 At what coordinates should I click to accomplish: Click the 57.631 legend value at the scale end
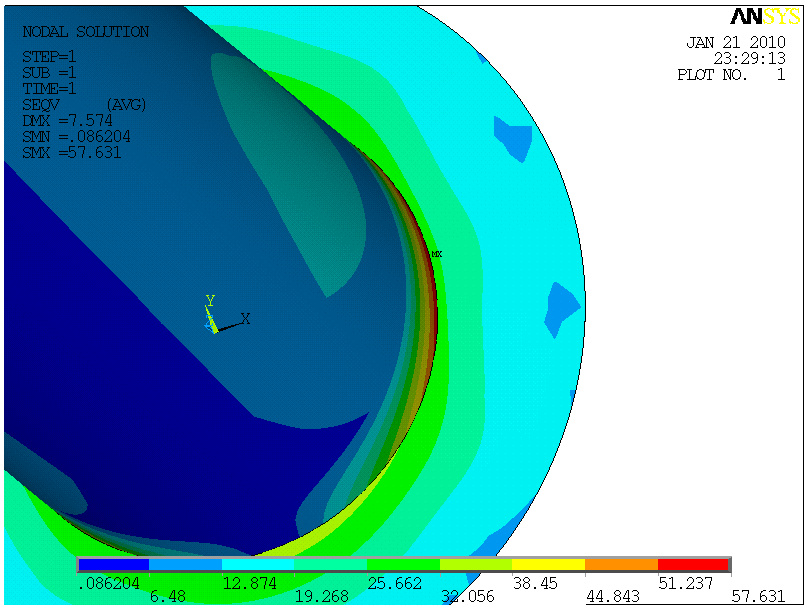(758, 597)
